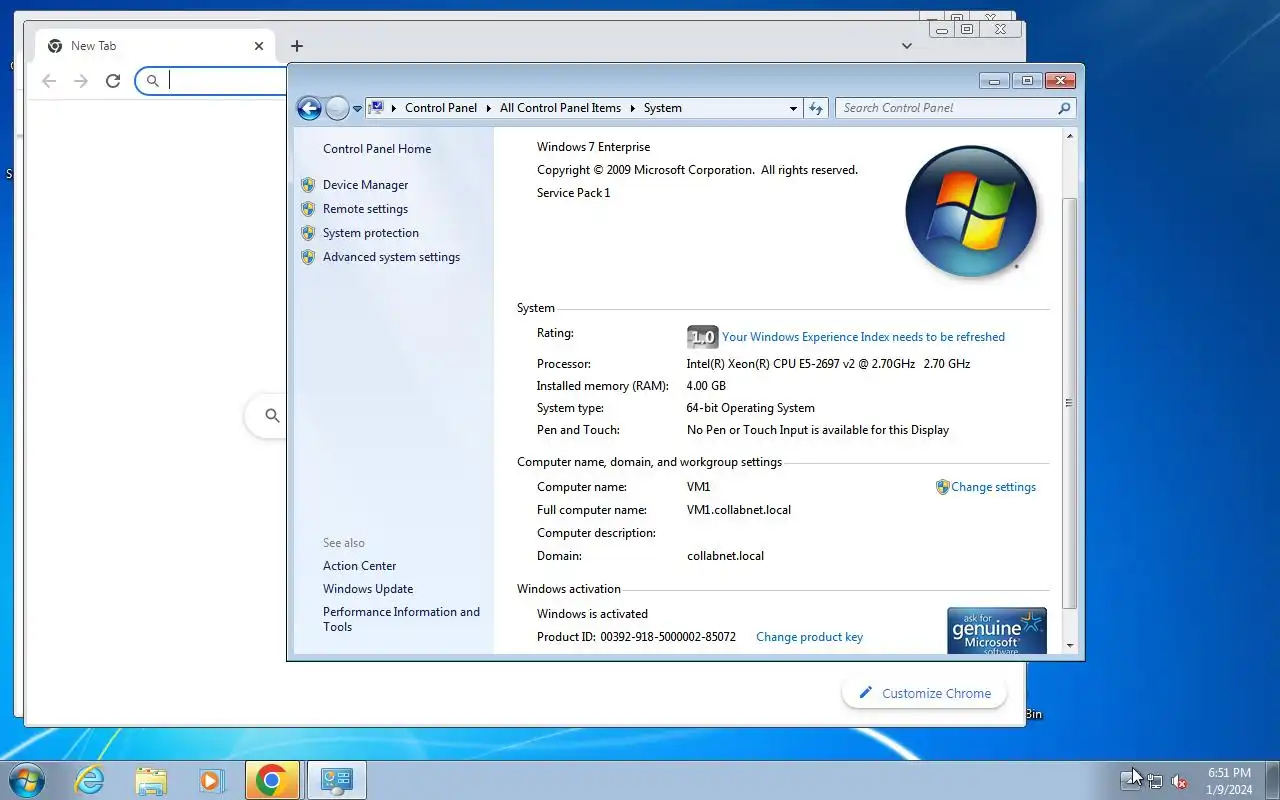Expand arrow after All Control Panel Items

(632, 108)
